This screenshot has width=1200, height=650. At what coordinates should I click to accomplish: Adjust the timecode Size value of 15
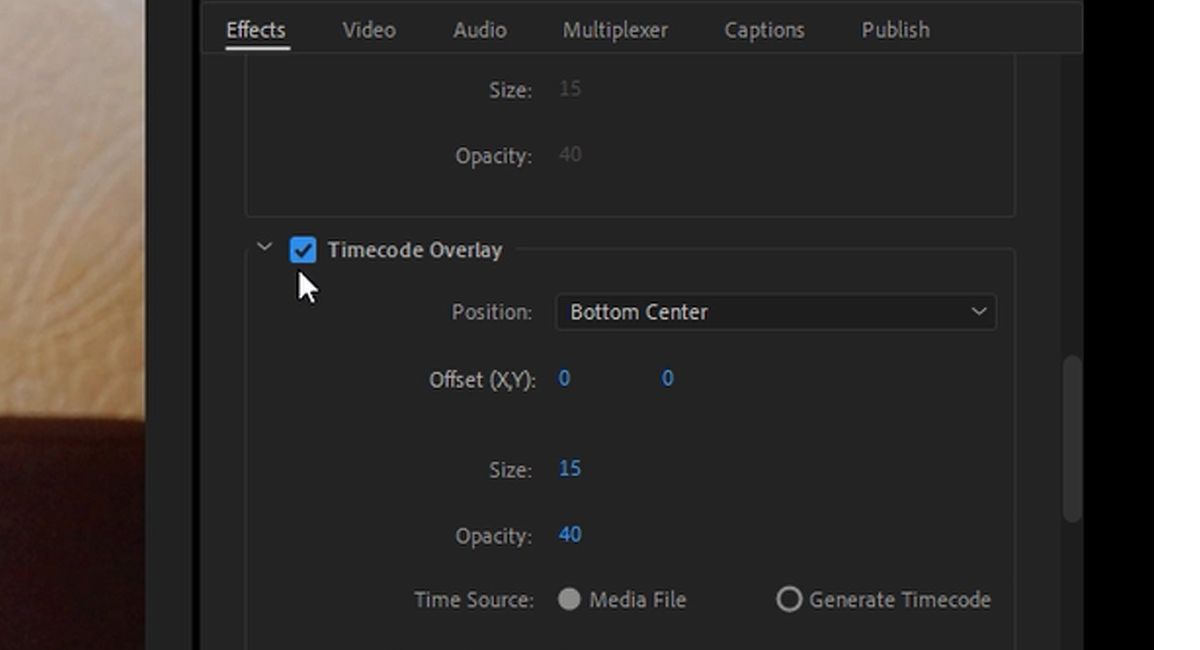click(x=568, y=468)
